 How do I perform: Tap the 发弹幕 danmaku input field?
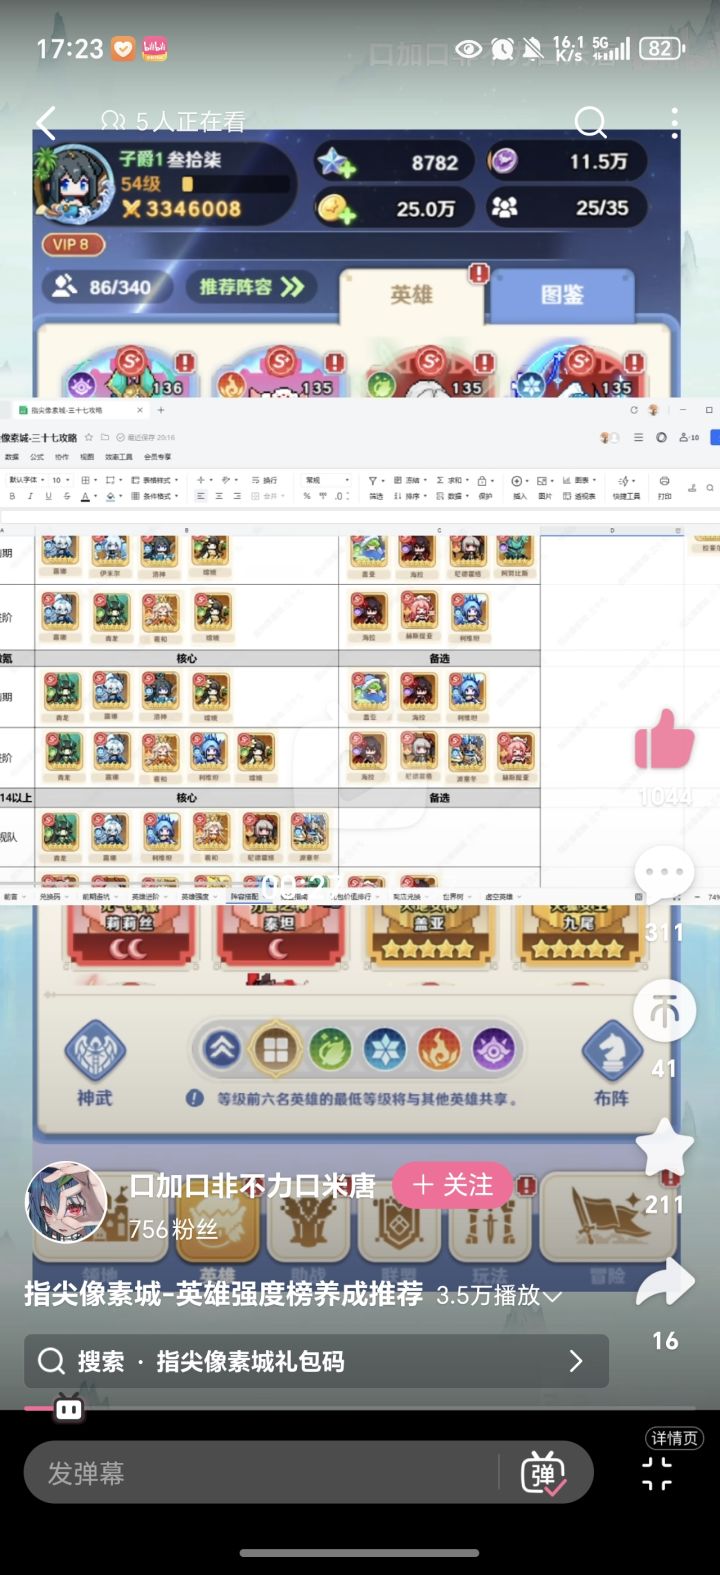pos(260,1473)
